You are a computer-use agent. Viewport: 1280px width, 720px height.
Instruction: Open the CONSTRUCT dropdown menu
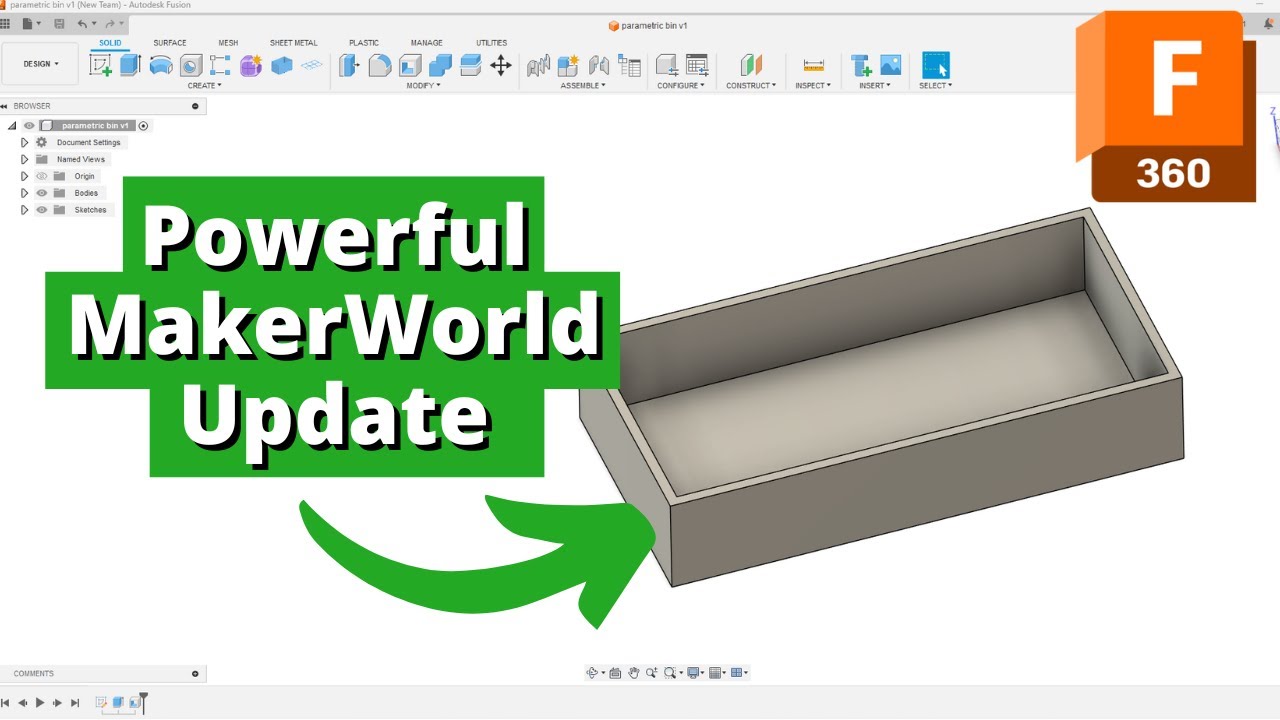pos(751,86)
